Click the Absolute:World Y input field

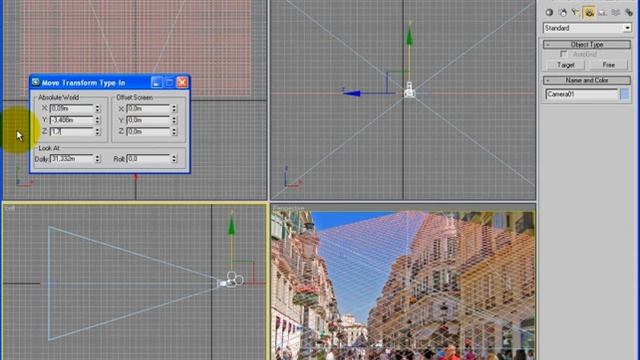coord(71,120)
